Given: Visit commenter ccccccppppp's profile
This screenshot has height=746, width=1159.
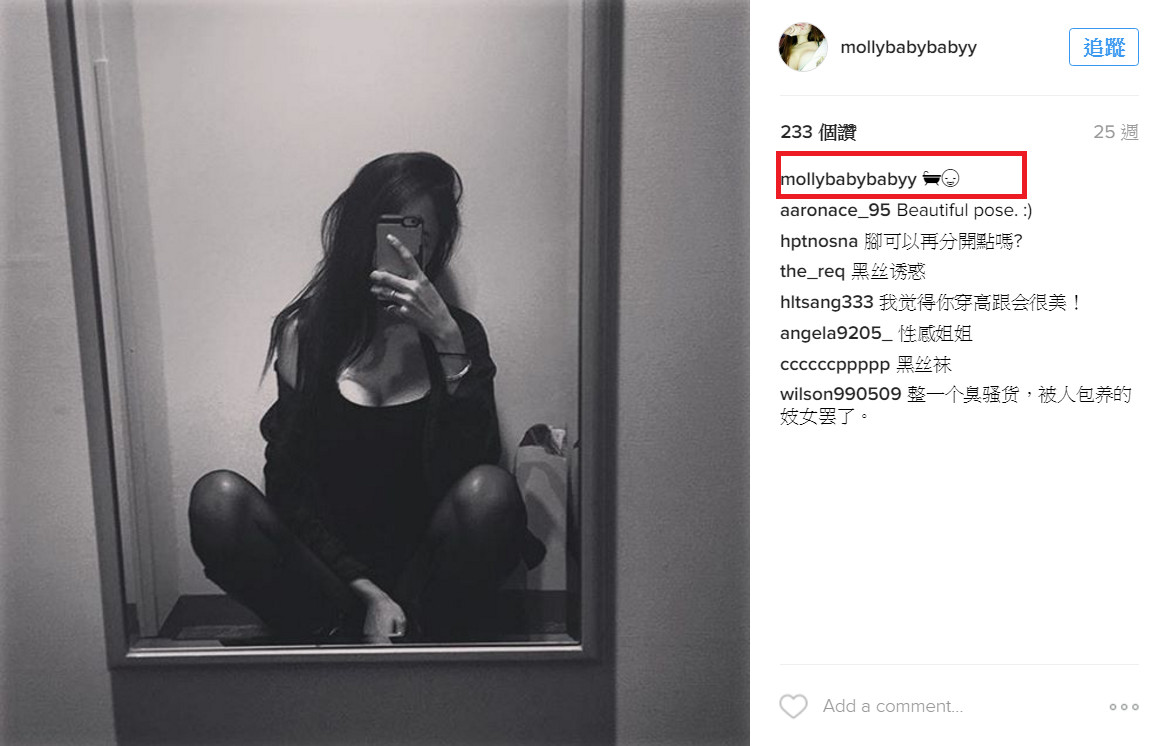Looking at the screenshot, I should [x=835, y=364].
